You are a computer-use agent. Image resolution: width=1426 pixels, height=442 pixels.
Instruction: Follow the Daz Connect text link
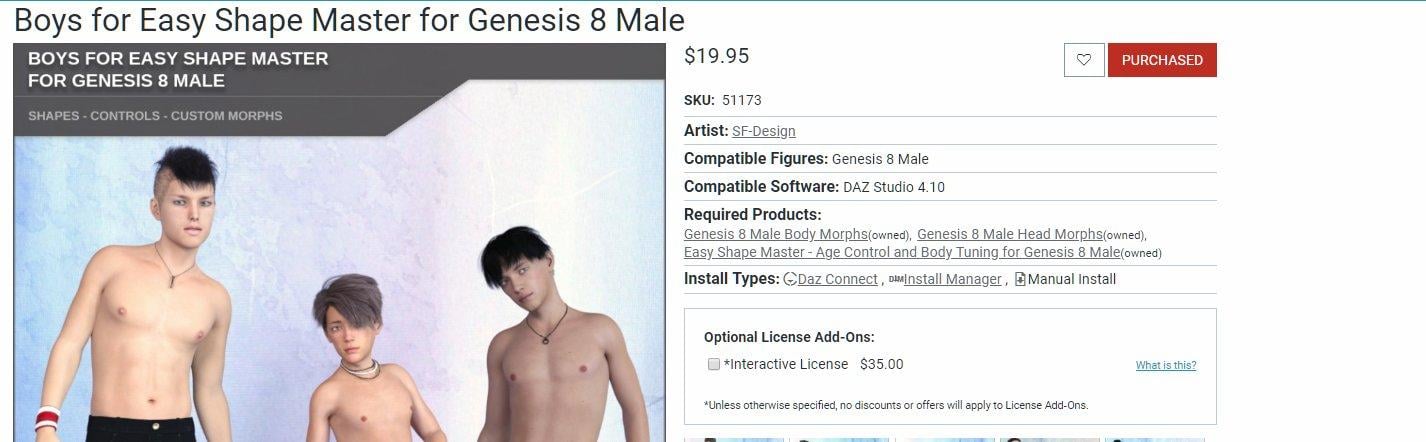838,280
